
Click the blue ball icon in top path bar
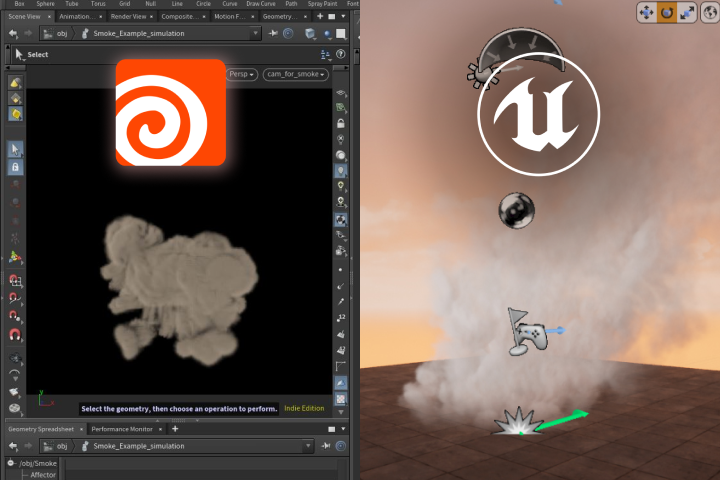coord(327,34)
